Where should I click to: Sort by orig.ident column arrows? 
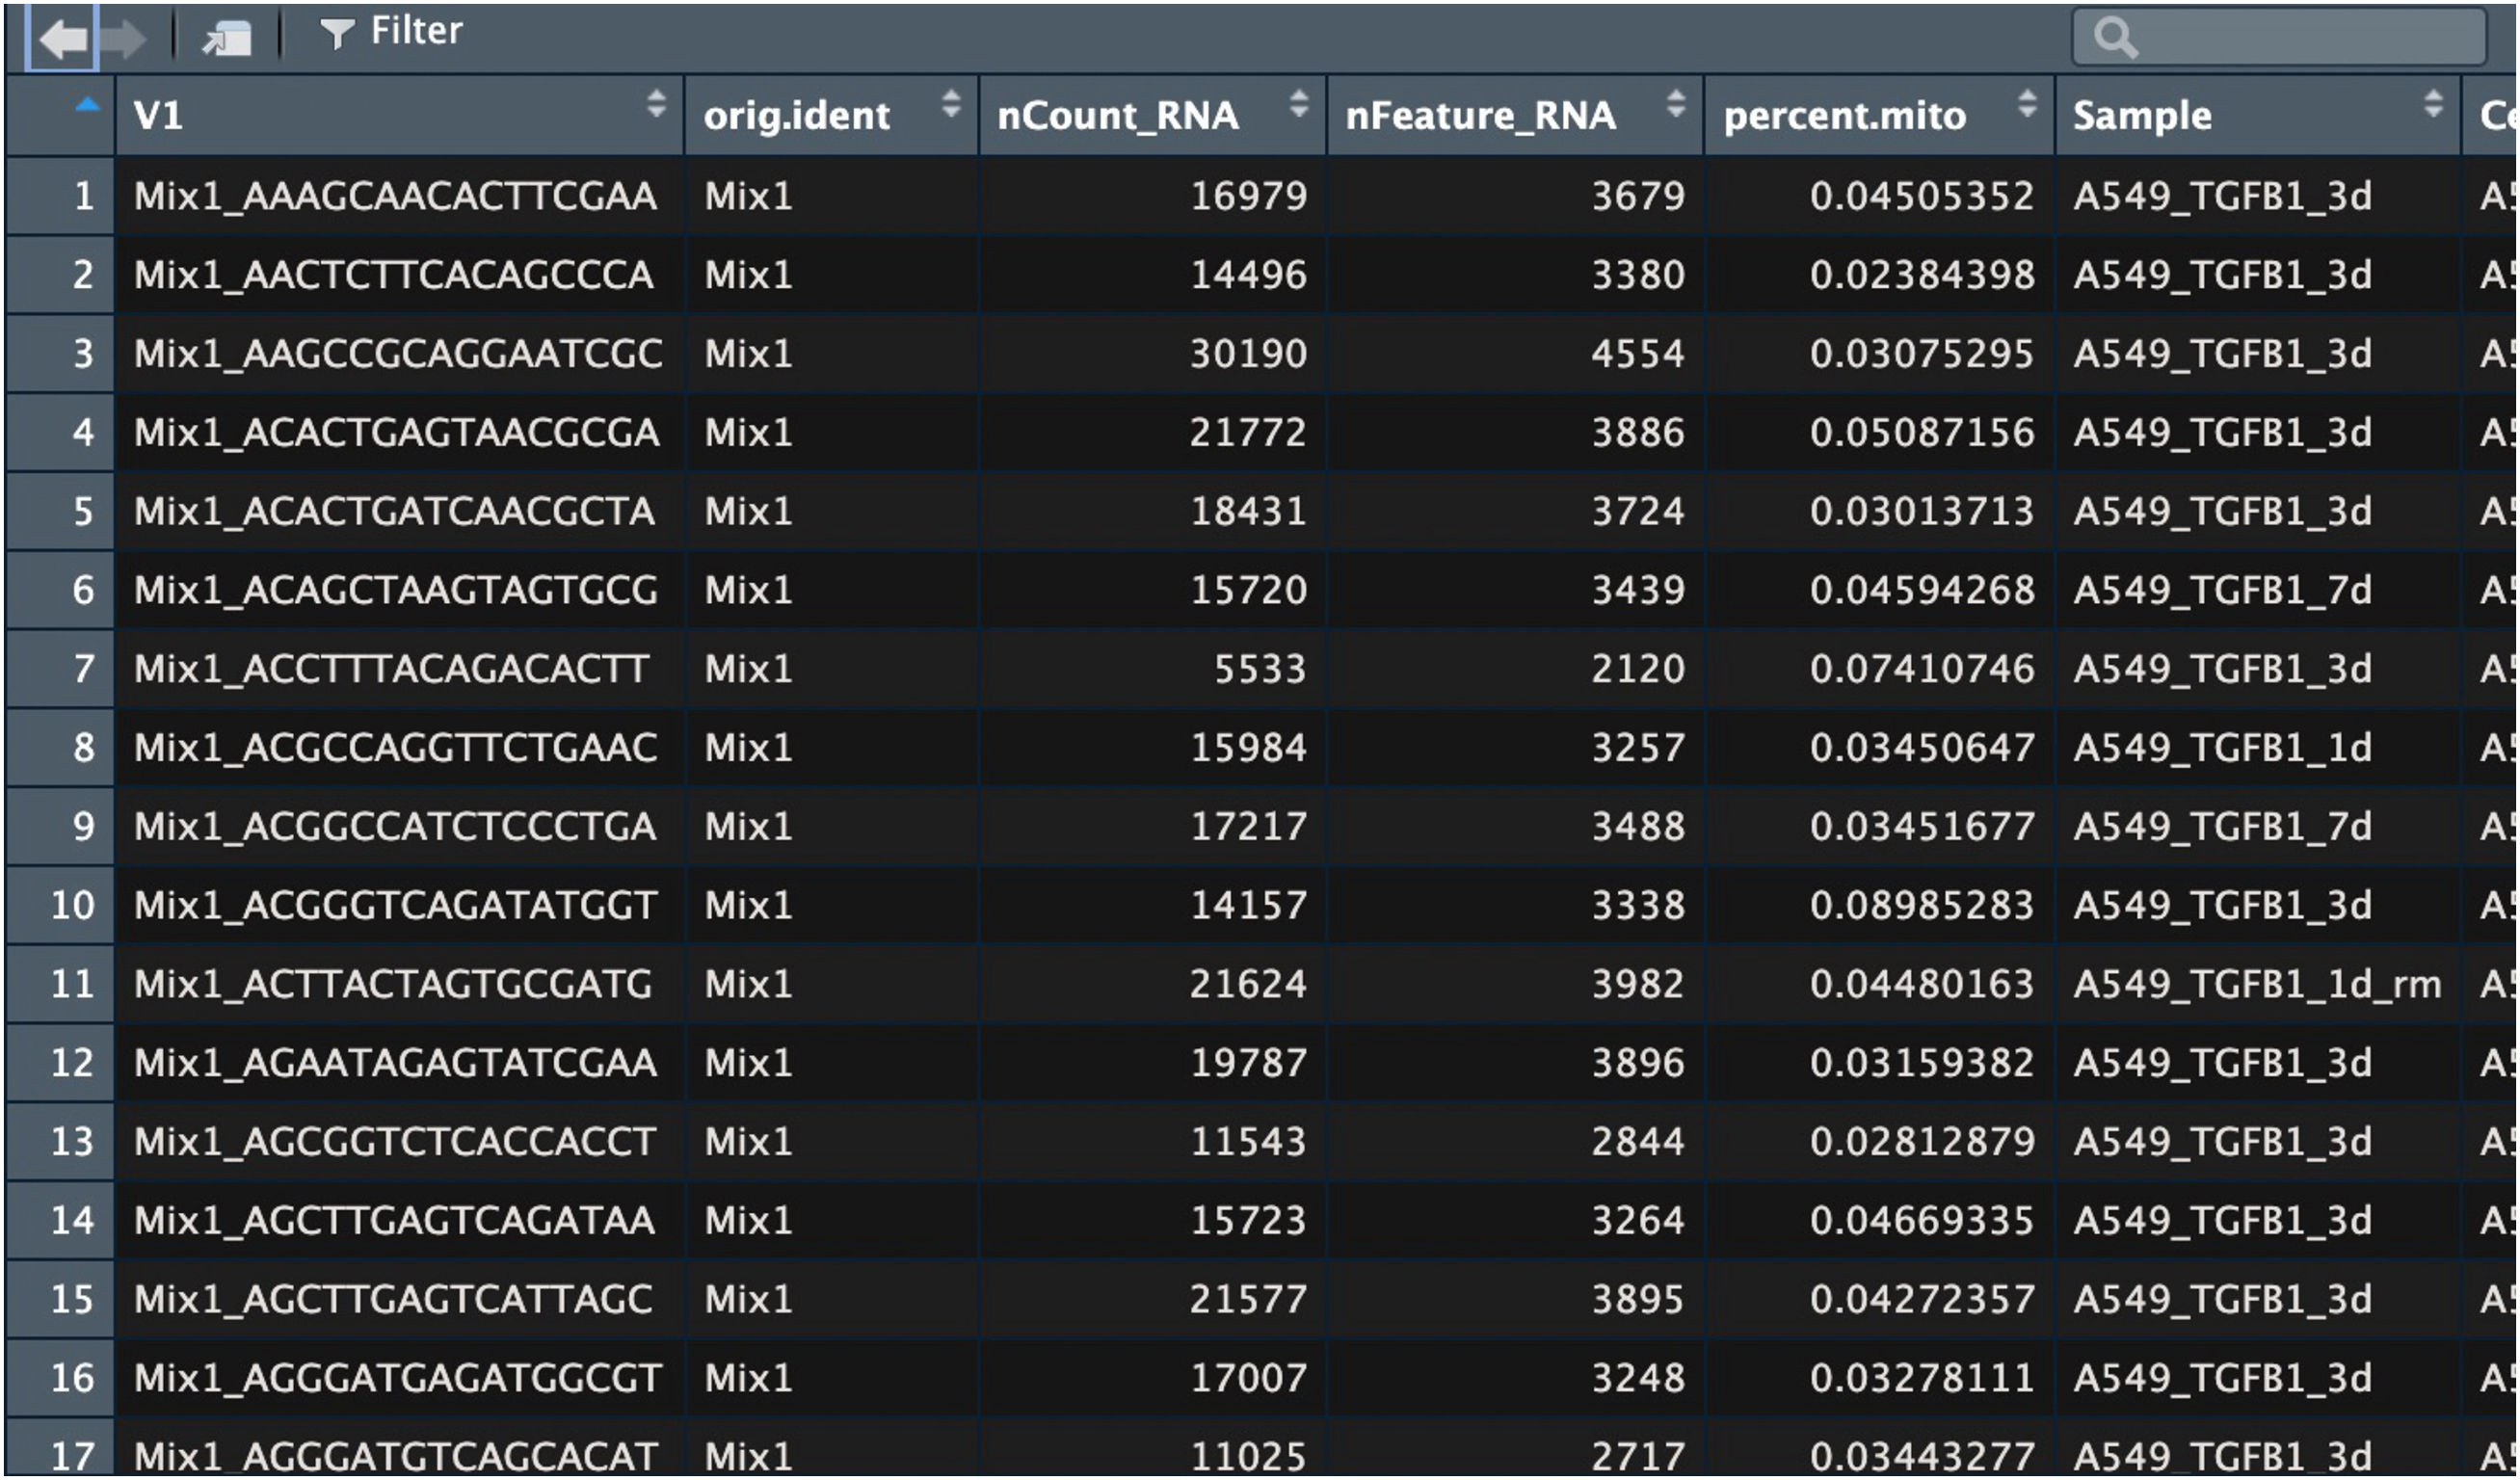pos(951,103)
